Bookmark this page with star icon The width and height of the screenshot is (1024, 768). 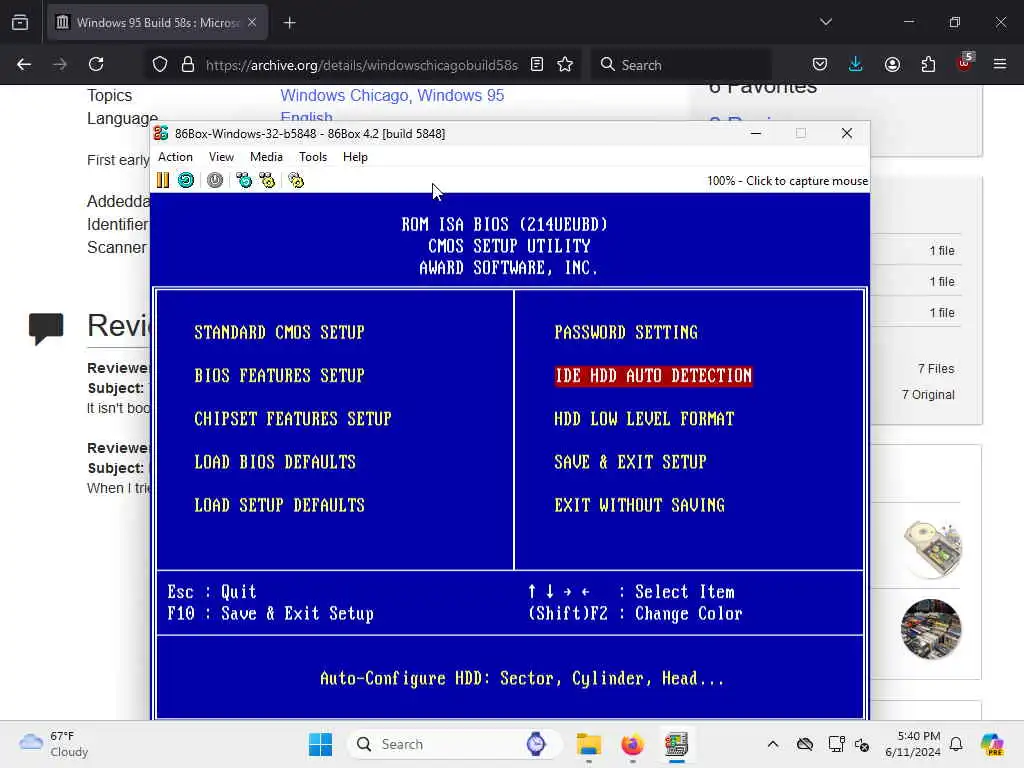click(x=566, y=64)
